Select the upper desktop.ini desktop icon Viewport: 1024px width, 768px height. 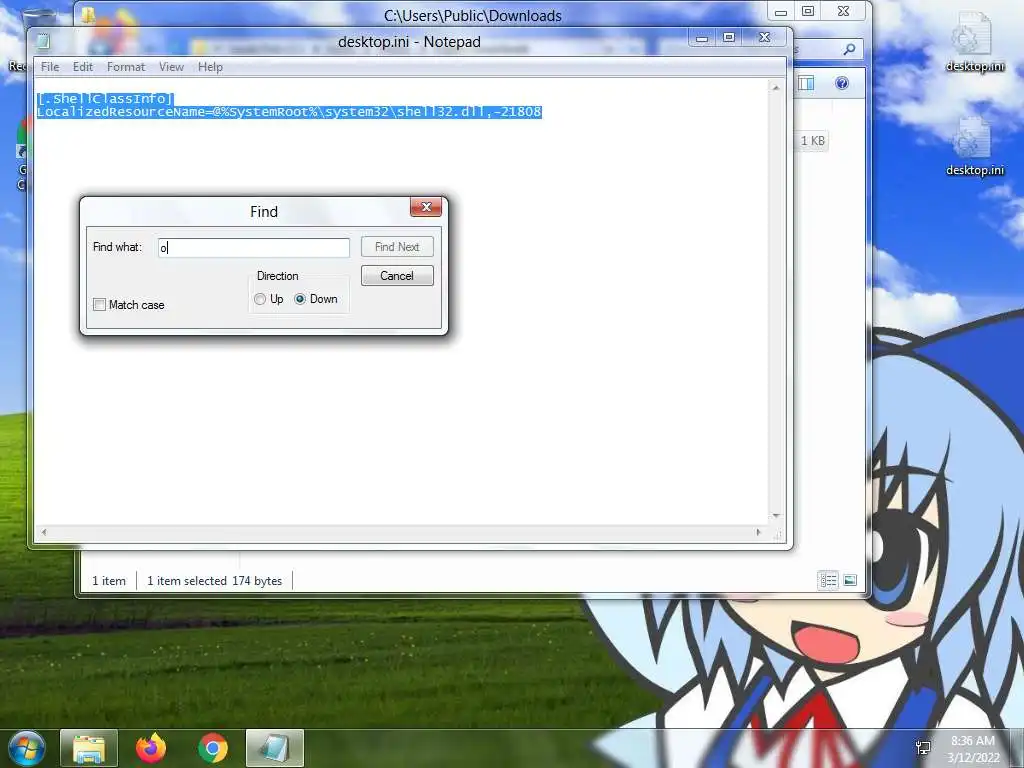(x=974, y=42)
